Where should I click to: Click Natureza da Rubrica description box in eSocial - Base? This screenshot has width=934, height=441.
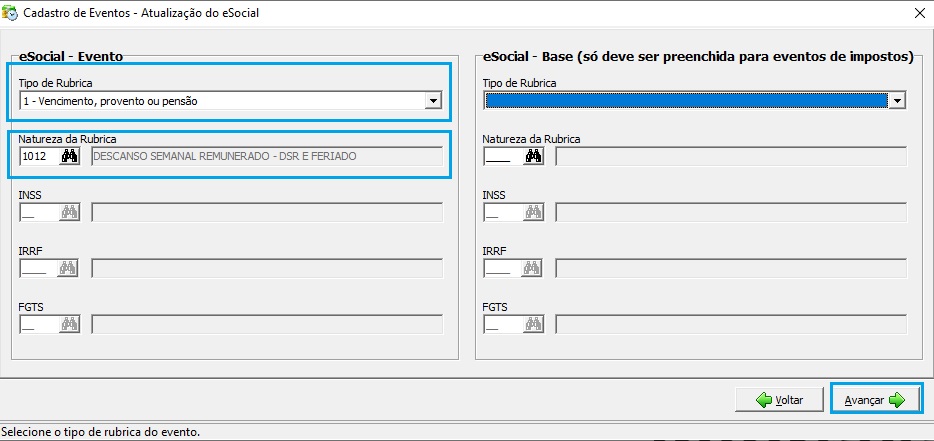(x=731, y=157)
